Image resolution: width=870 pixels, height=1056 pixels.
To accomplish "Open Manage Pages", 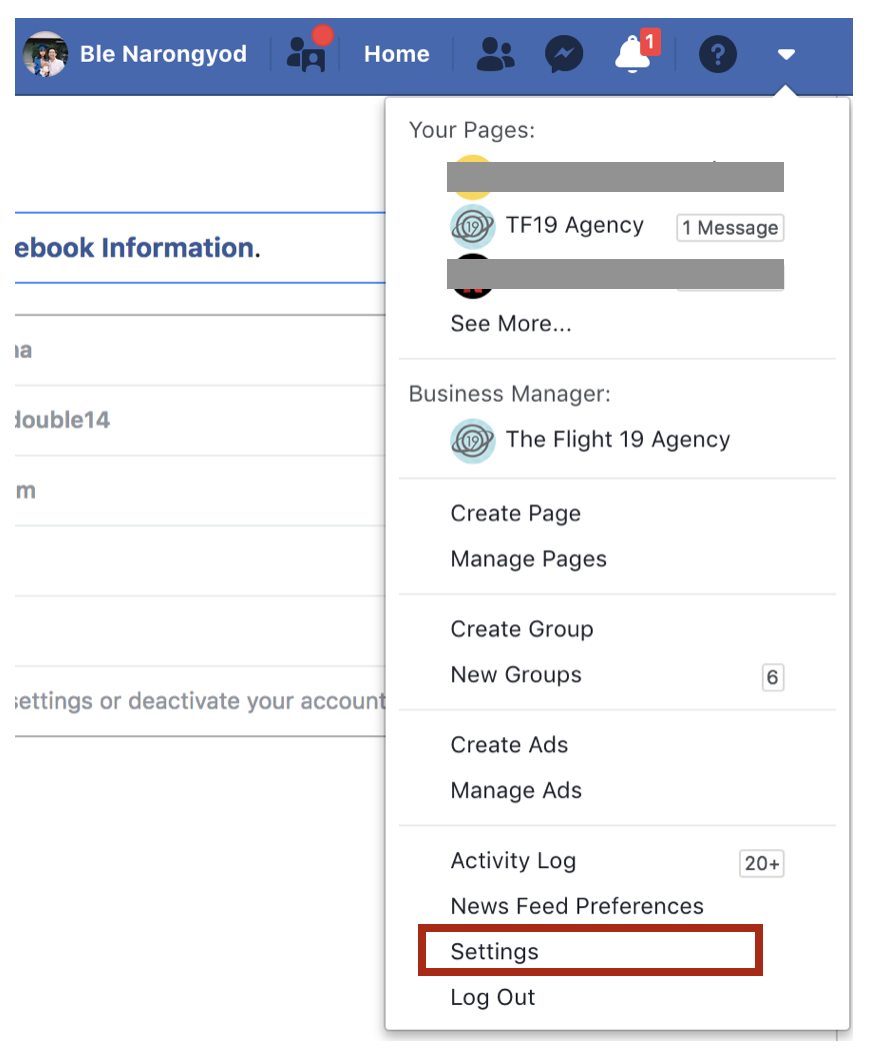I will point(529,559).
